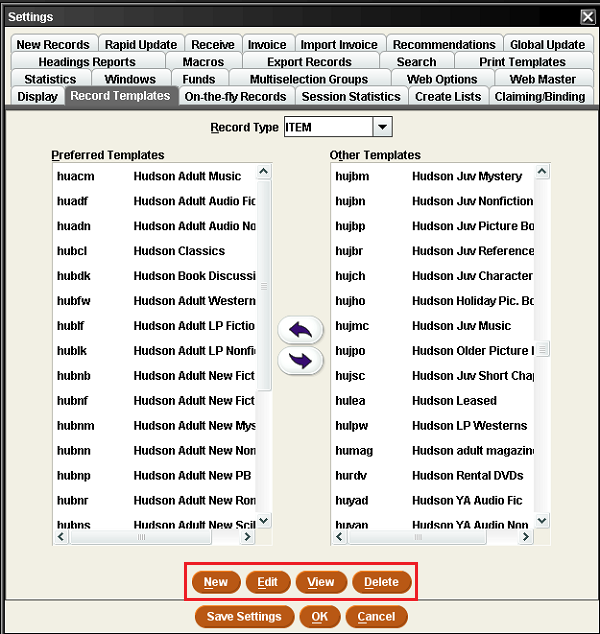Viewport: 600px width, 634px height.
Task: Open the Windows tab
Action: pos(130,79)
